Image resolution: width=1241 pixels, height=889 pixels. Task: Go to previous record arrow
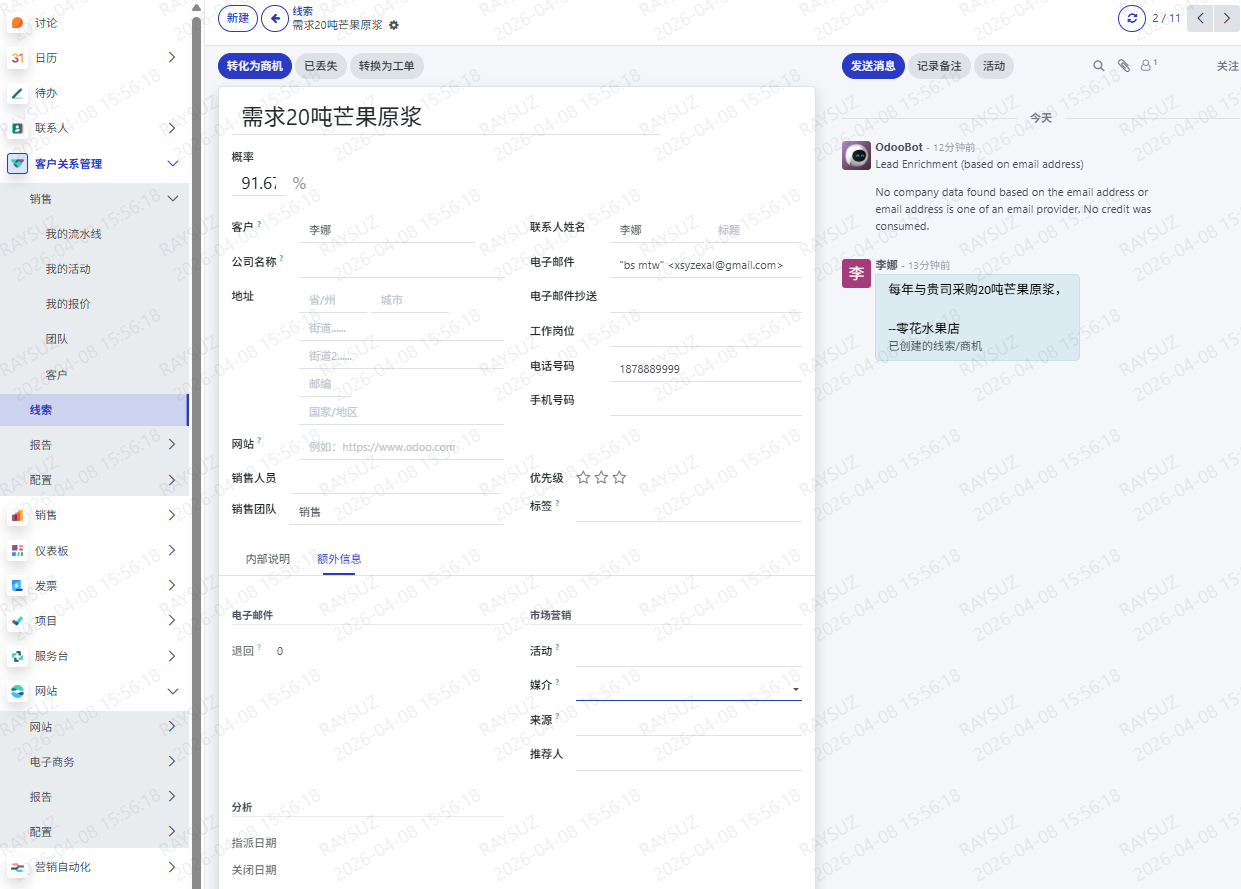coord(1200,18)
